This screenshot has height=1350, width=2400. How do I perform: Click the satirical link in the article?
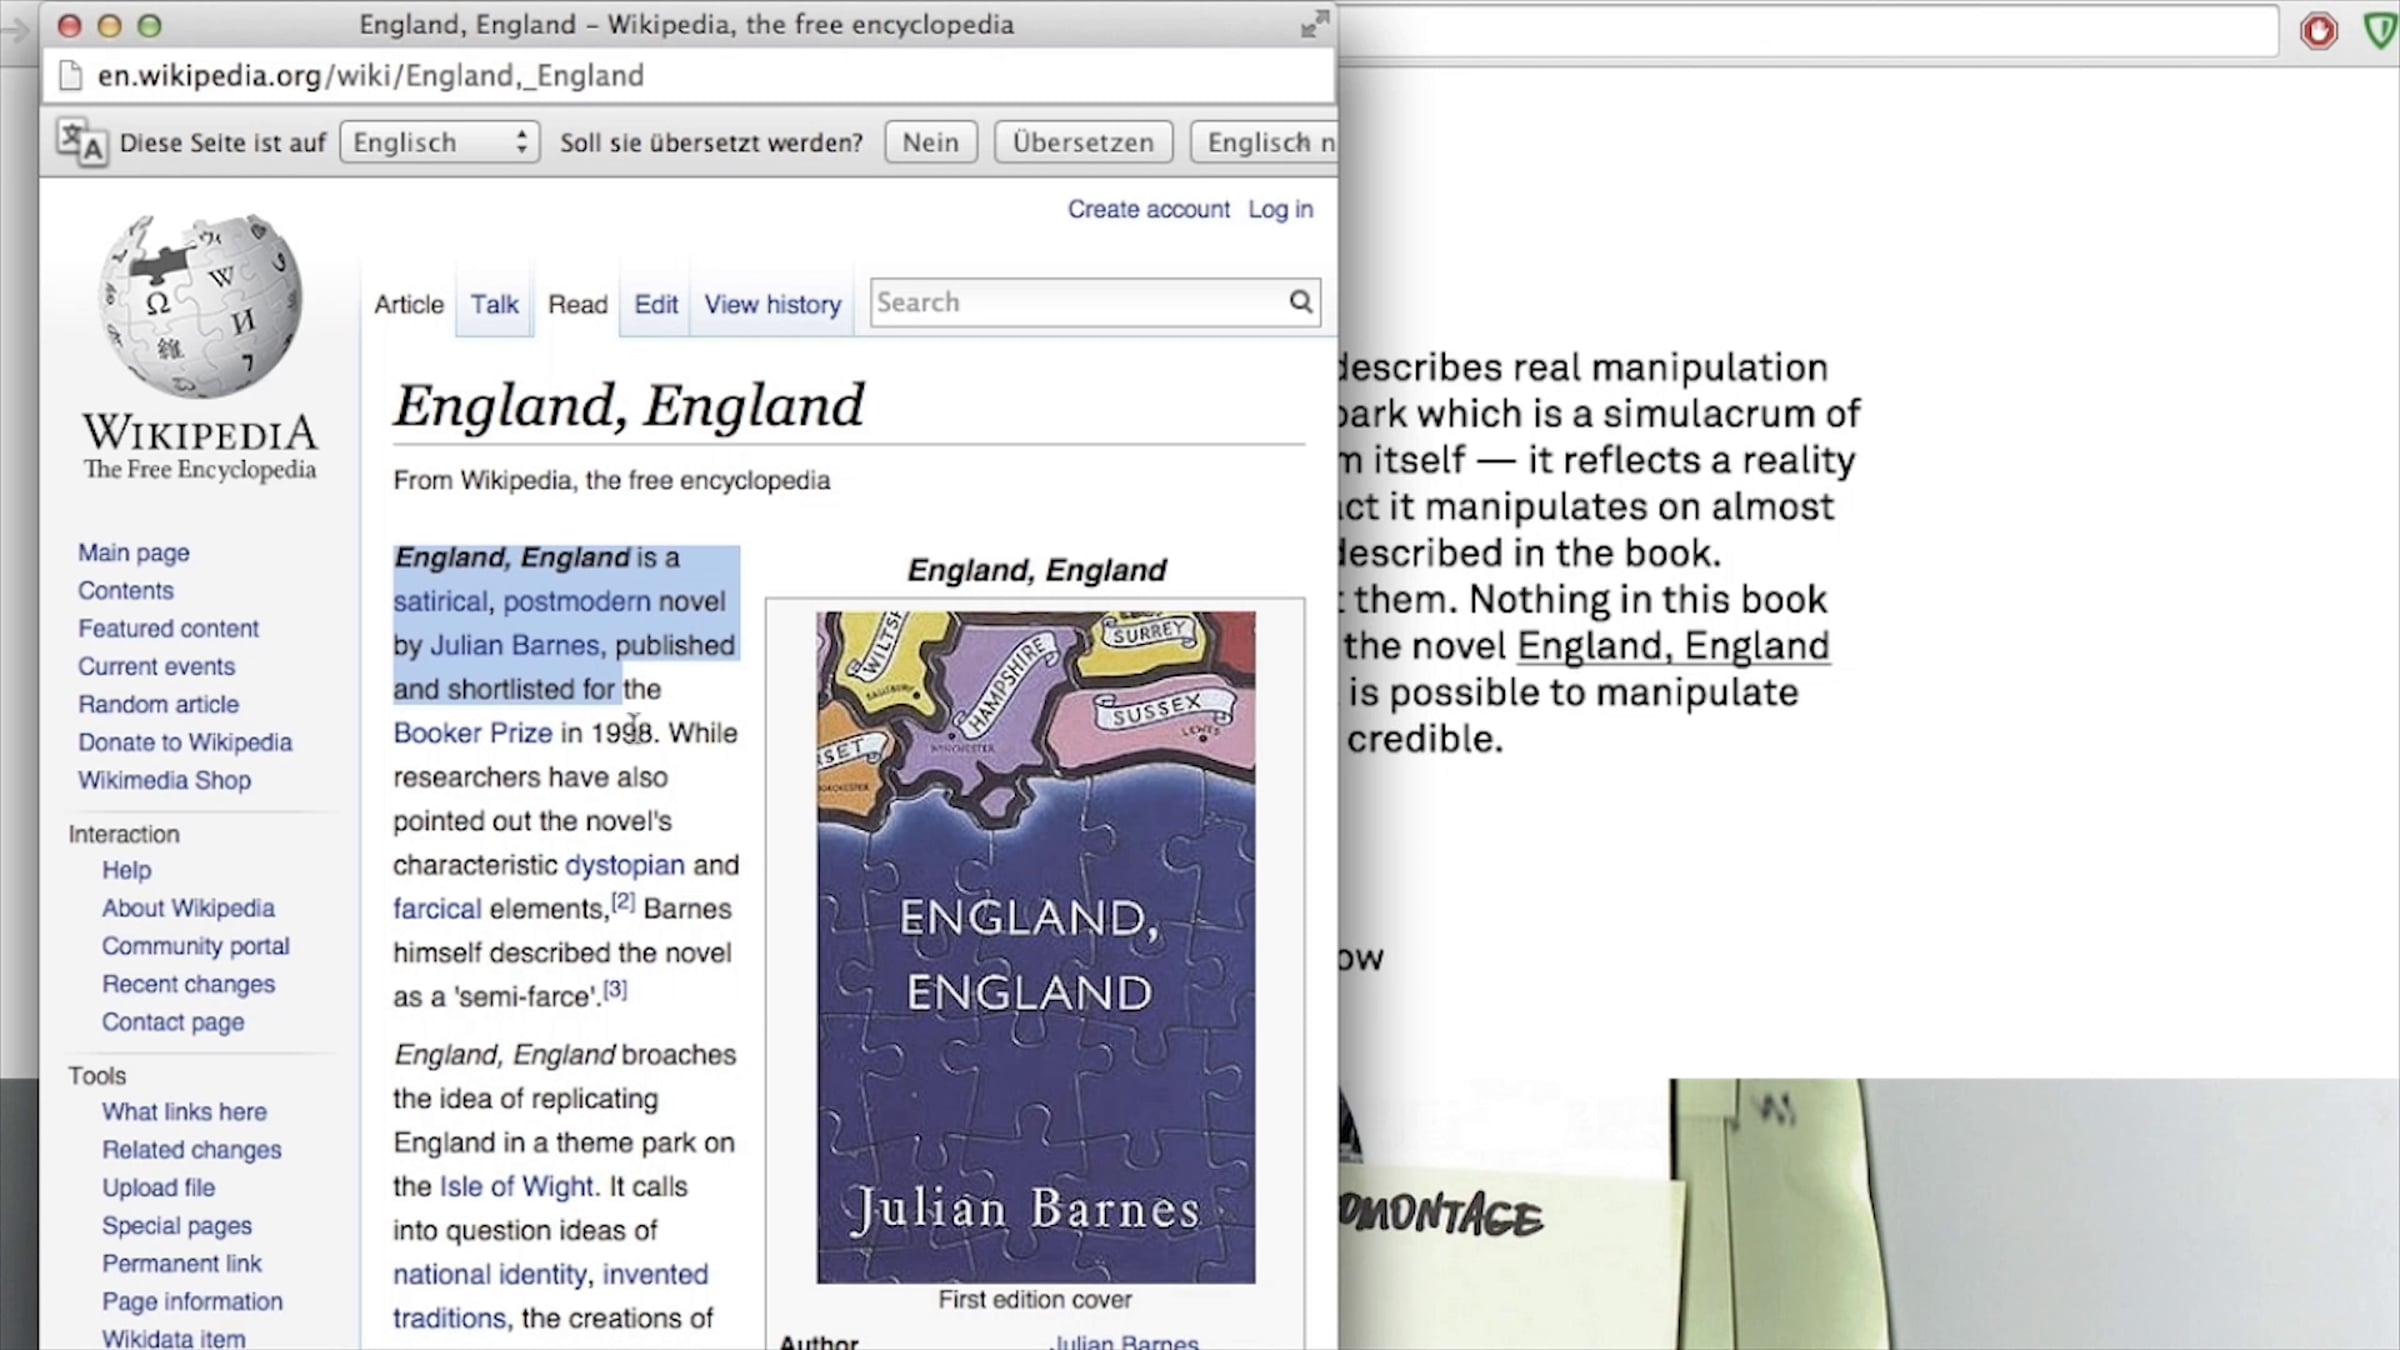click(440, 602)
